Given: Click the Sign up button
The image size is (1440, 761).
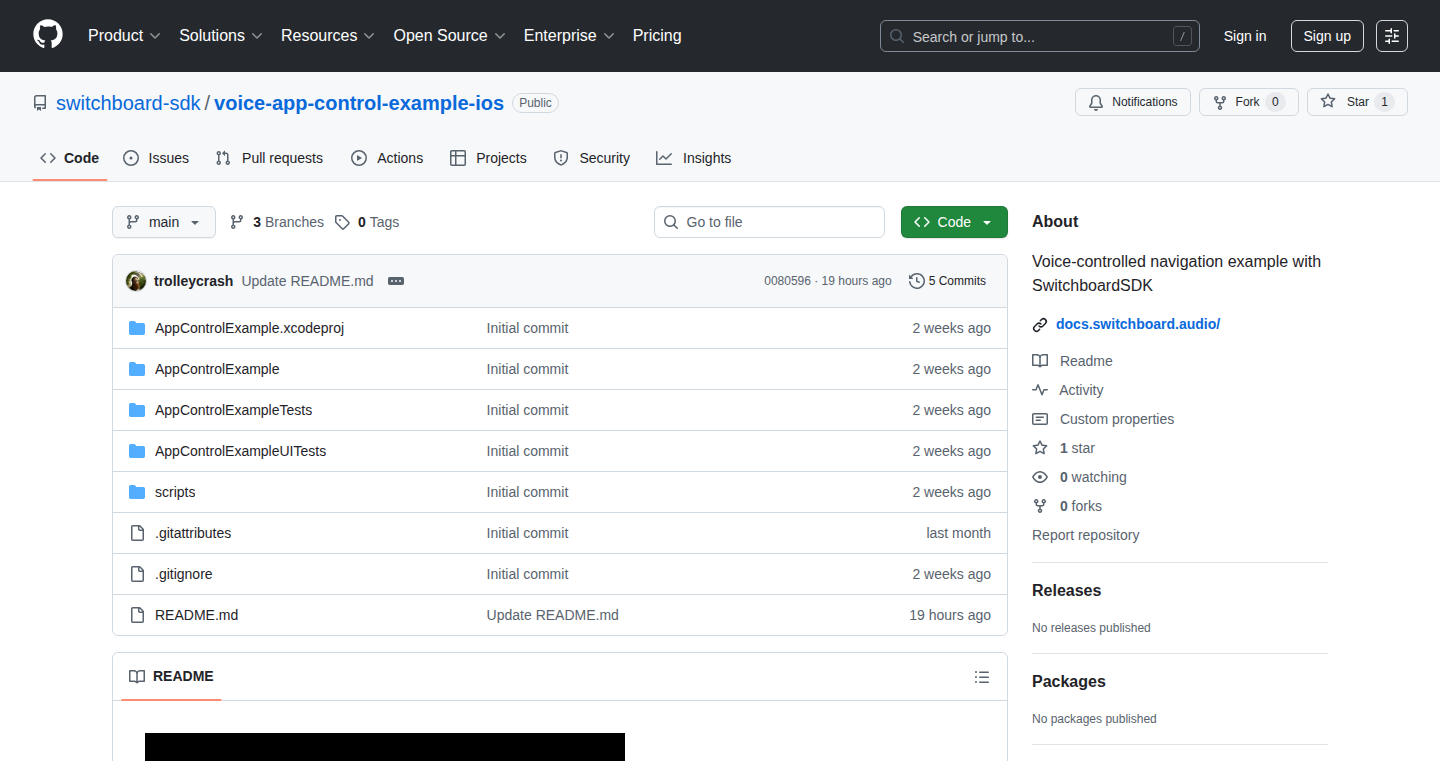Looking at the screenshot, I should [x=1327, y=36].
